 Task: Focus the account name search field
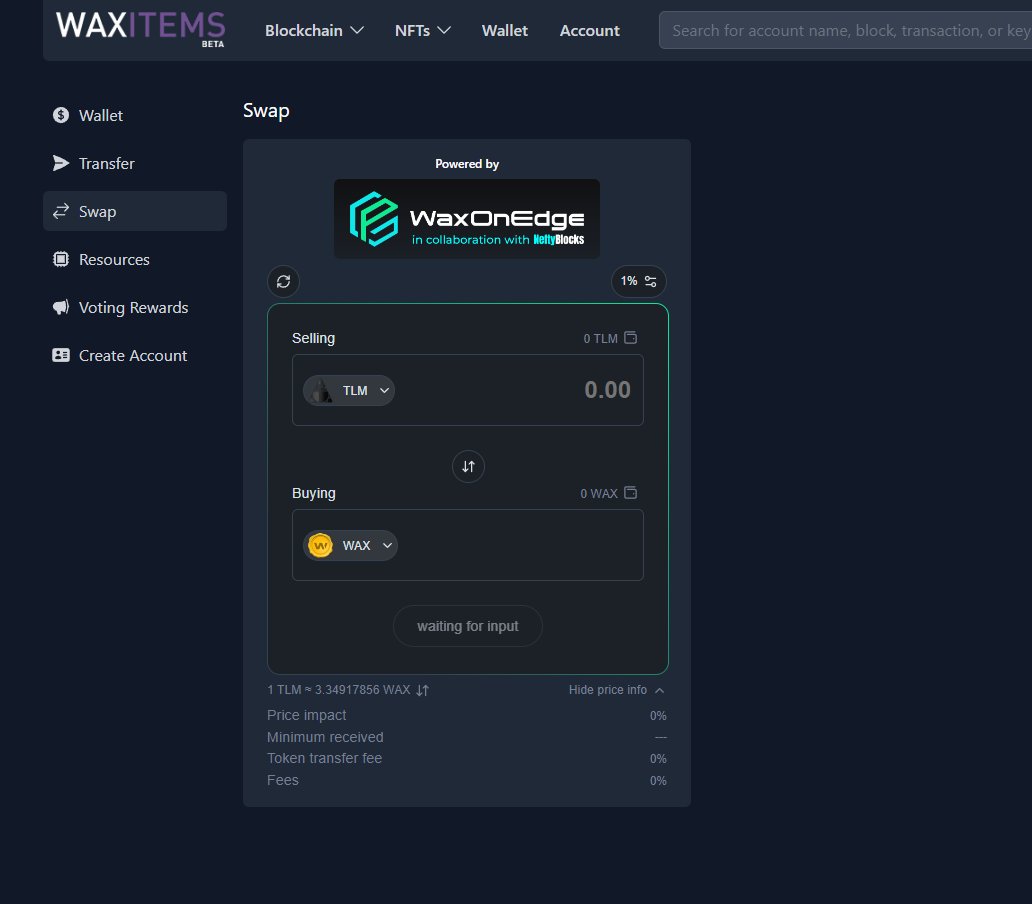845,30
